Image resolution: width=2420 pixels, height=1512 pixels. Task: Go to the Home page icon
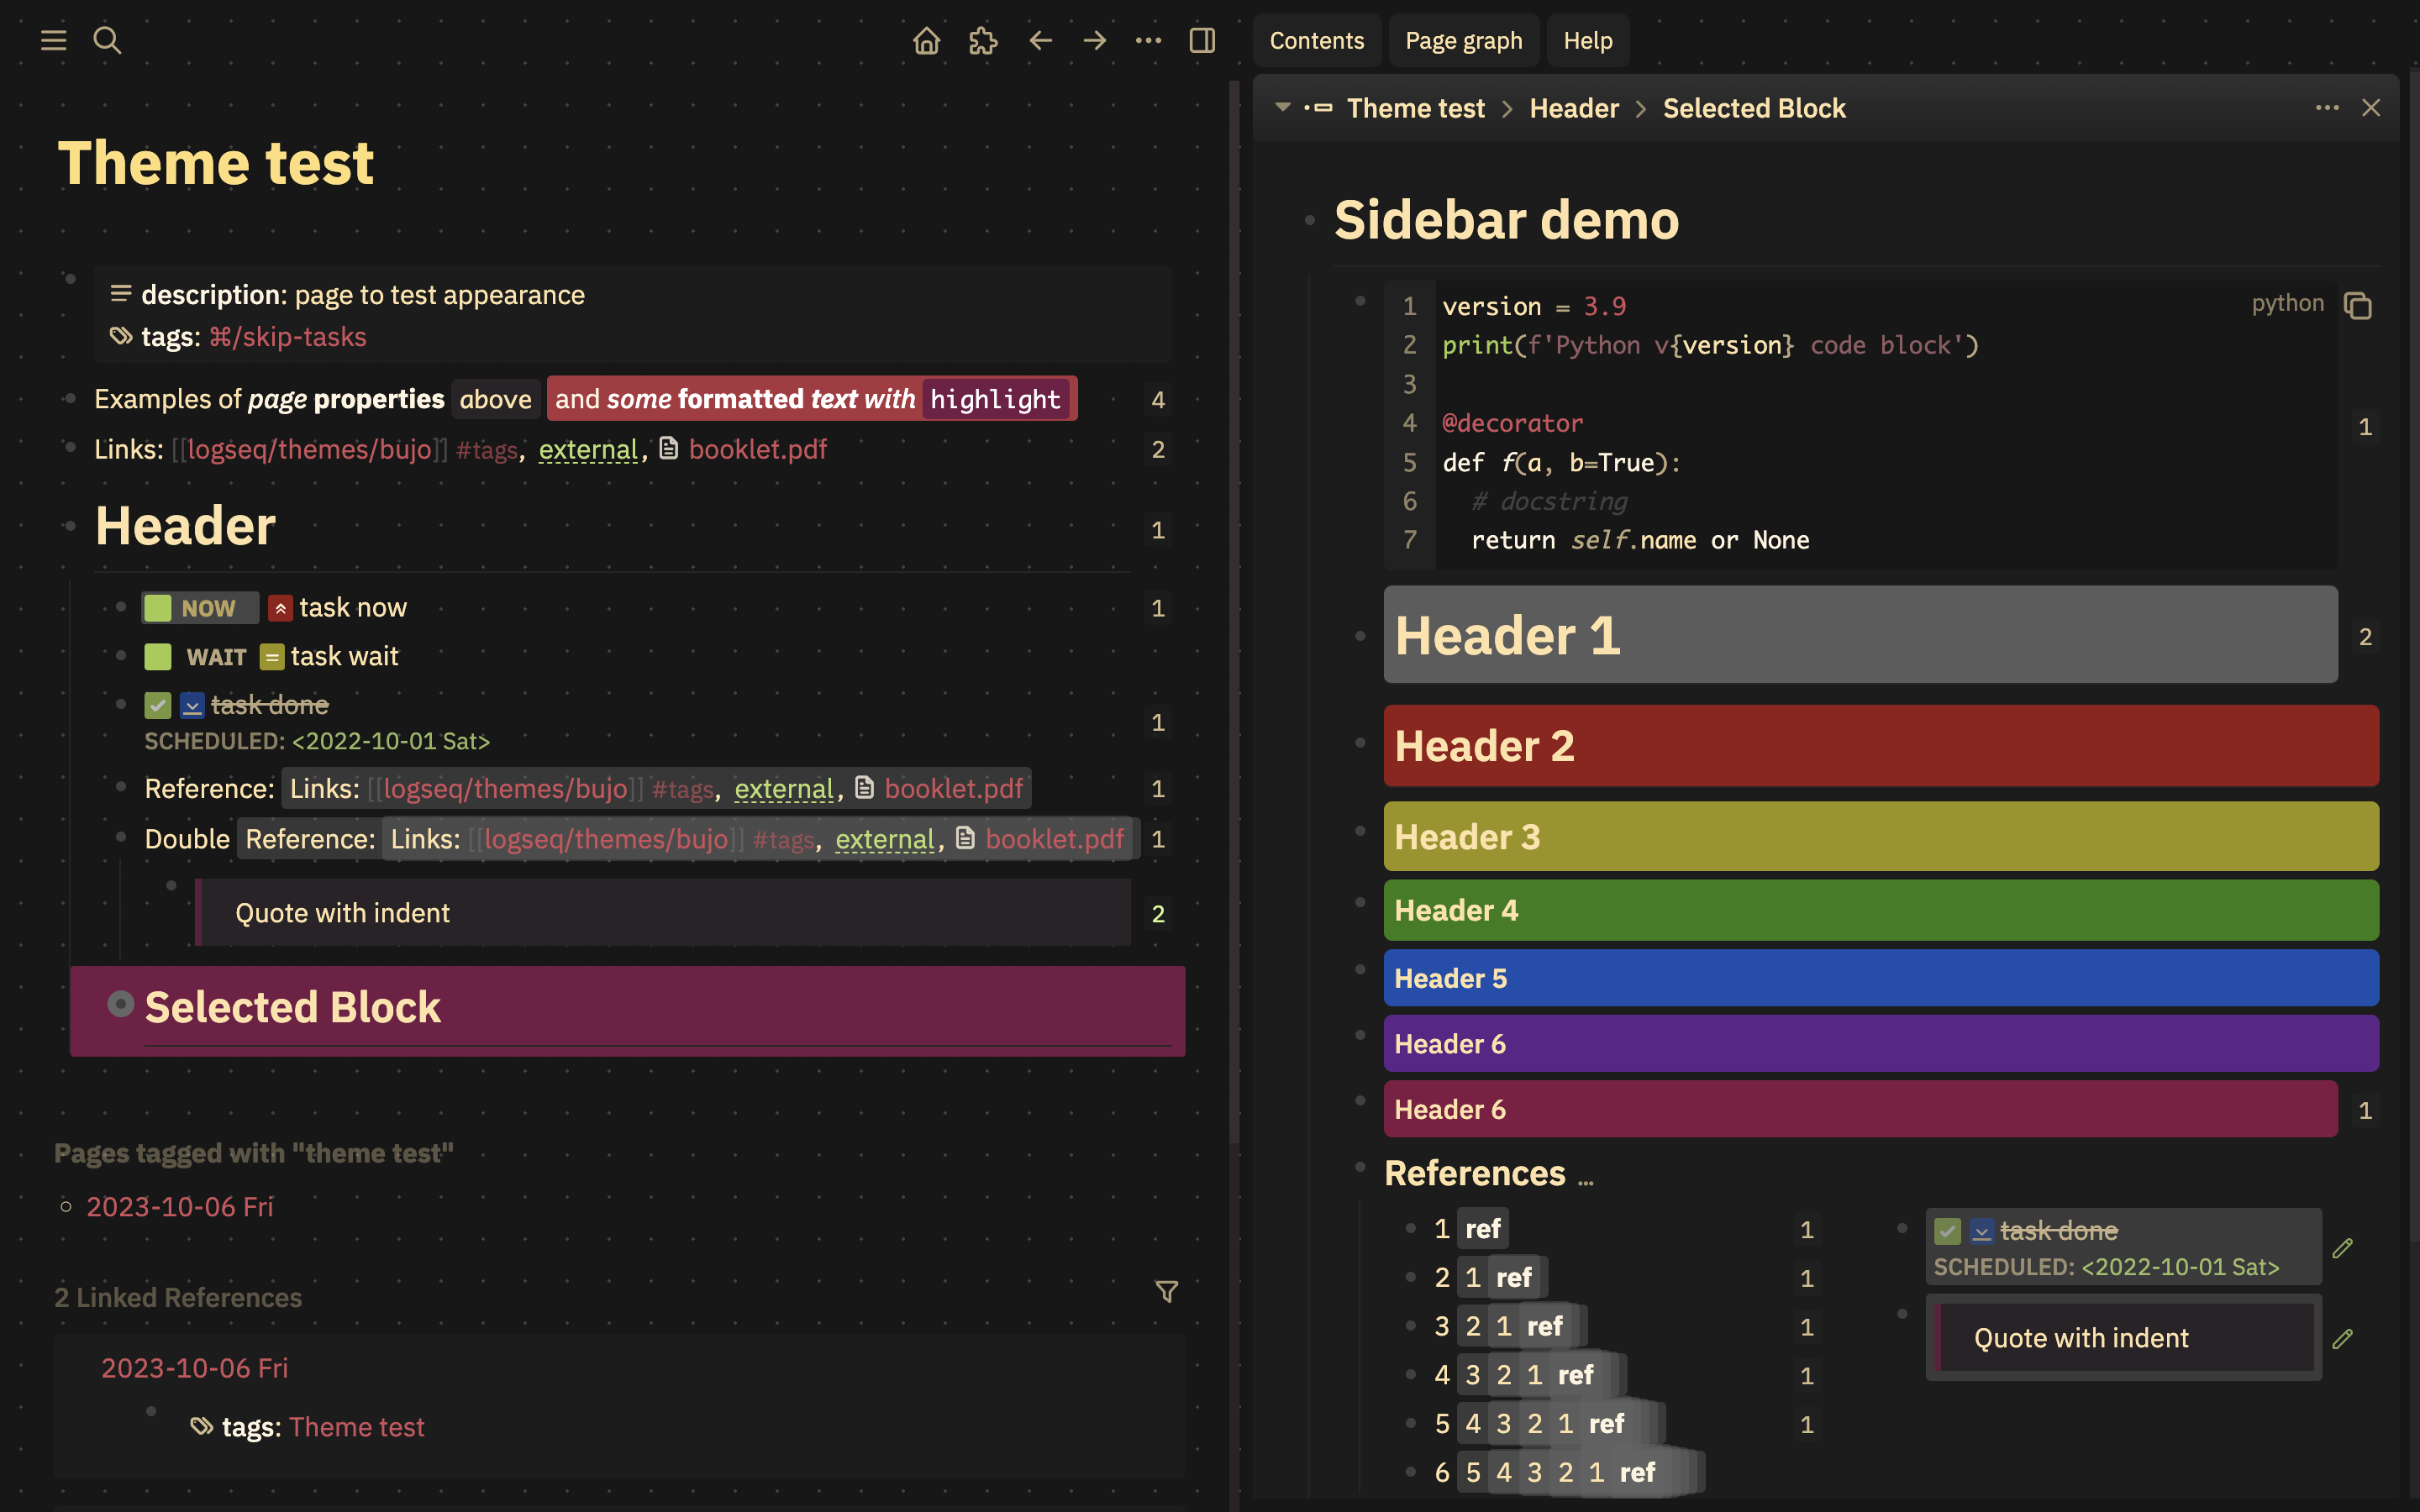pos(926,40)
